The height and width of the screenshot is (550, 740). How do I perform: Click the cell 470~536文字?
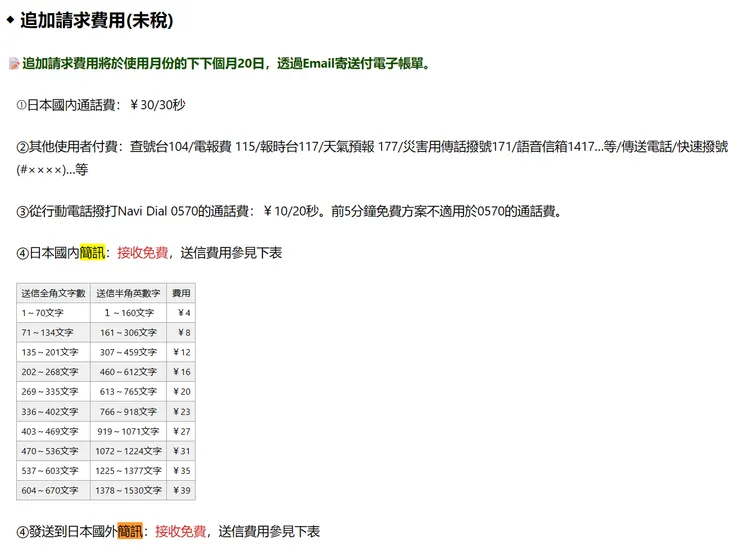[53, 451]
